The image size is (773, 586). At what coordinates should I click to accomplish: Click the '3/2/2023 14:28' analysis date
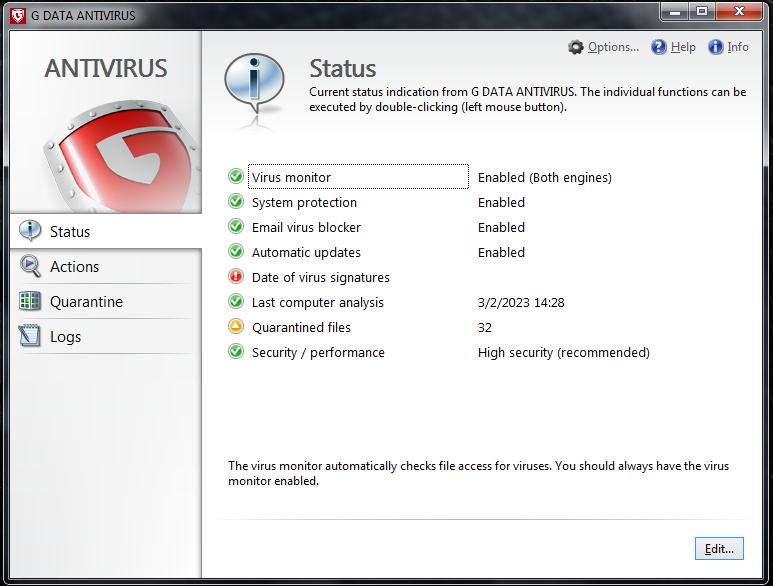pos(521,302)
